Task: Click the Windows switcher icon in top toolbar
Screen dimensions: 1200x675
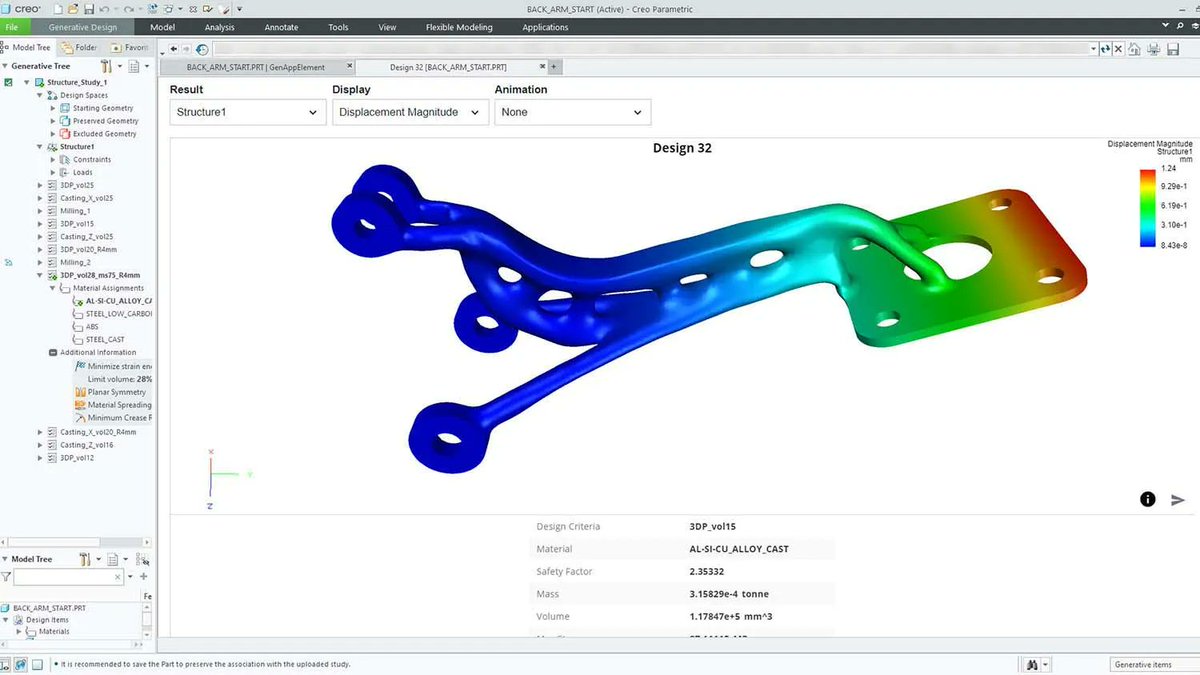Action: point(168,9)
